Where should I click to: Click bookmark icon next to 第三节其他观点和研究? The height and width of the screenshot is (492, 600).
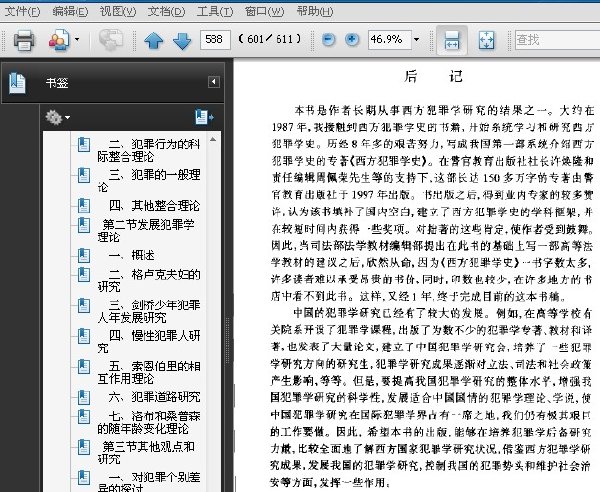(84, 446)
